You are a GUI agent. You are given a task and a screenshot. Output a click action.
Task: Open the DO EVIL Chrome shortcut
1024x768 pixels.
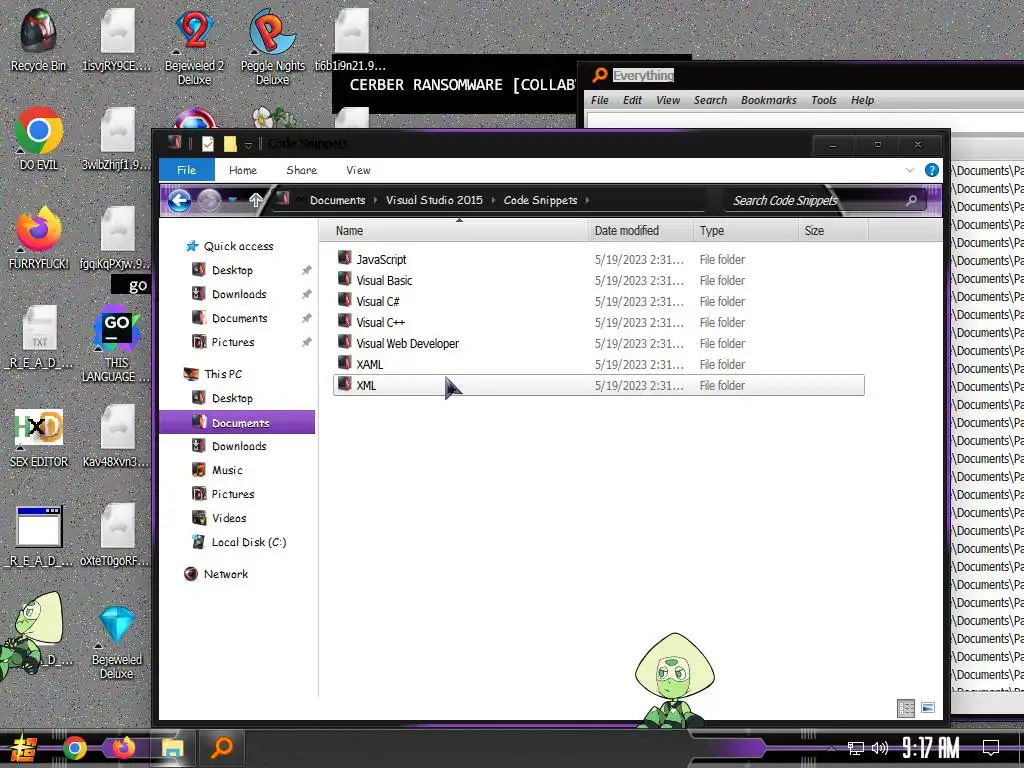click(39, 138)
